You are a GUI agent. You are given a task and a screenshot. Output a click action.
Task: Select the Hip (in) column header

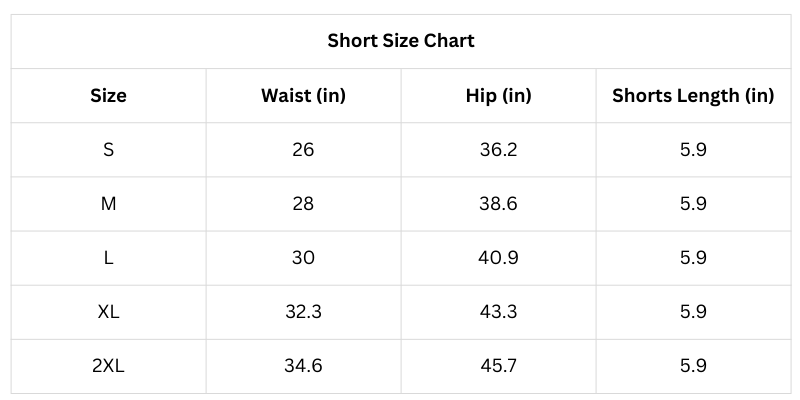[498, 96]
